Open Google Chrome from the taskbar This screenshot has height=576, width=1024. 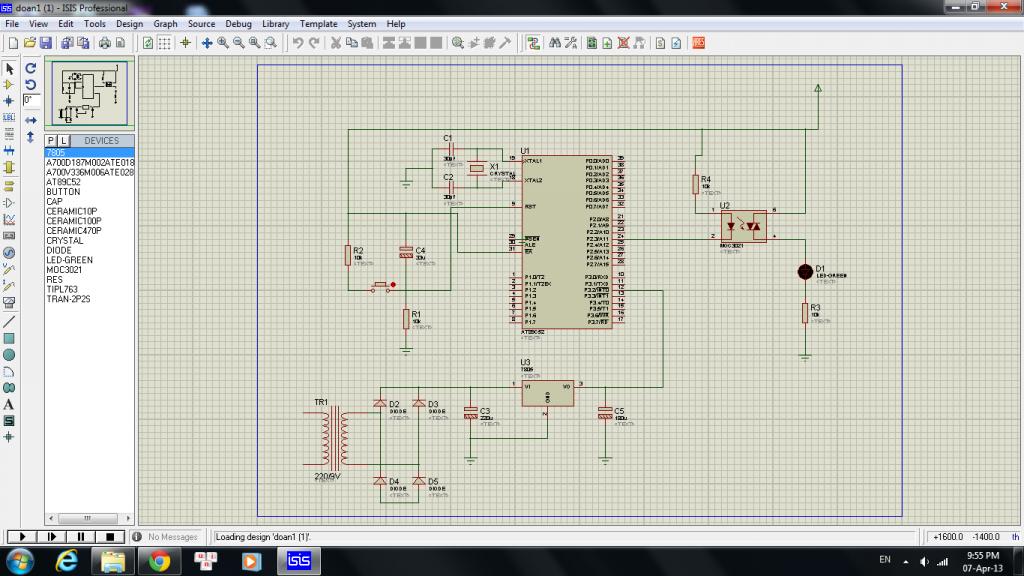click(159, 561)
